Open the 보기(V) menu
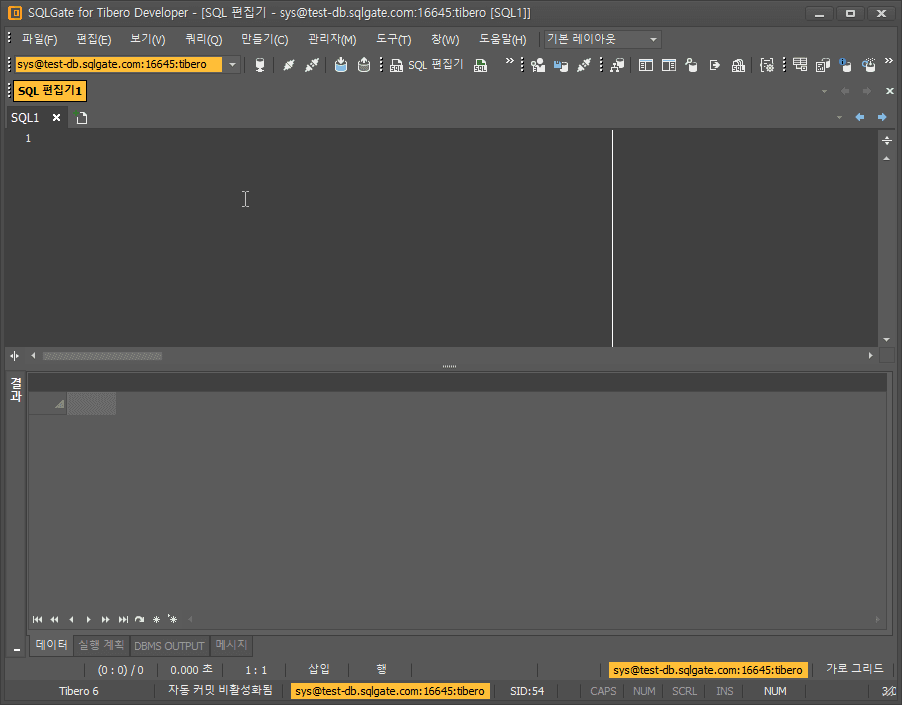This screenshot has height=705, width=902. (x=147, y=39)
